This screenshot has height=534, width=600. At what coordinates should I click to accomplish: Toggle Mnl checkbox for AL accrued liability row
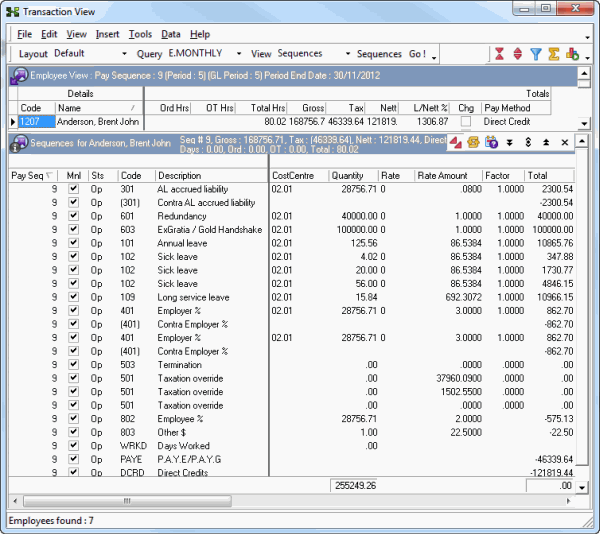(x=73, y=189)
